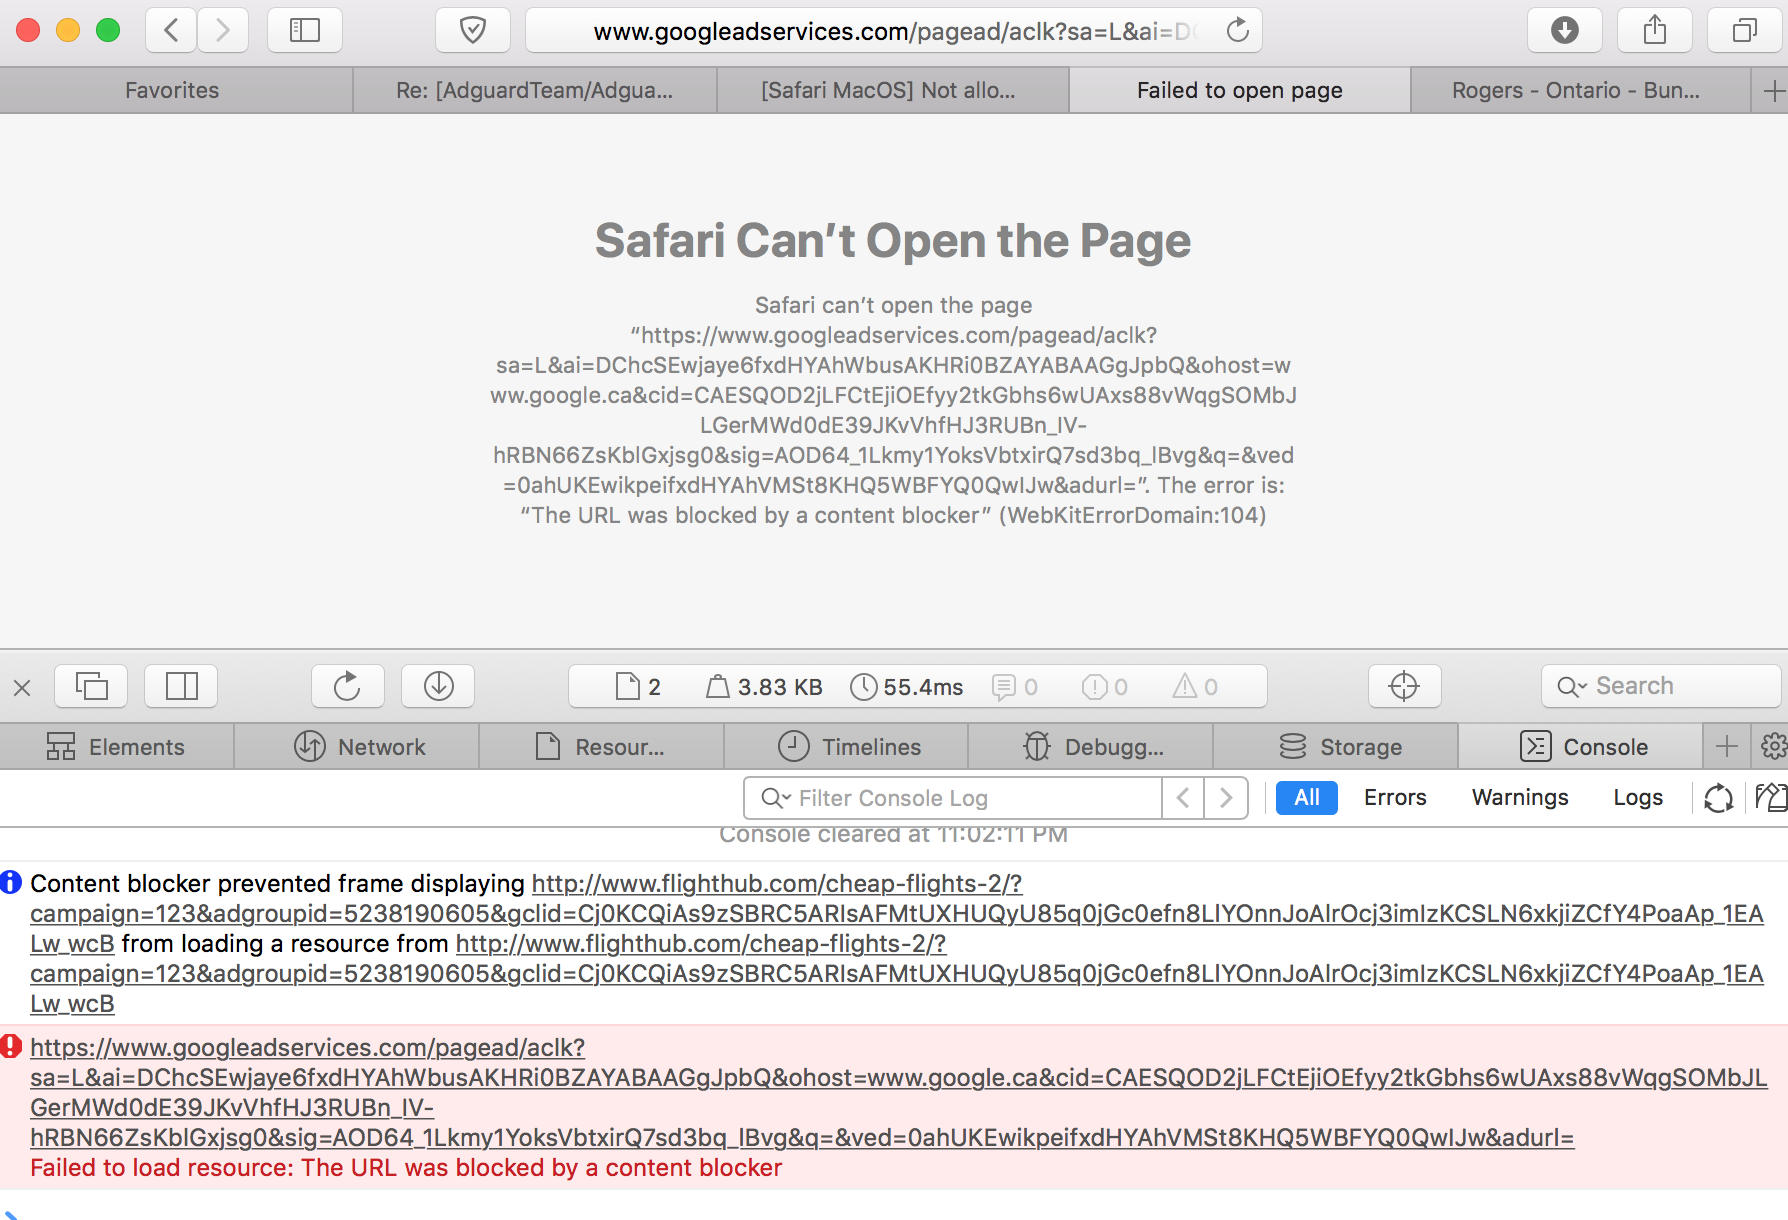Add new inspector tab with plus
The height and width of the screenshot is (1220, 1788).
[1727, 746]
